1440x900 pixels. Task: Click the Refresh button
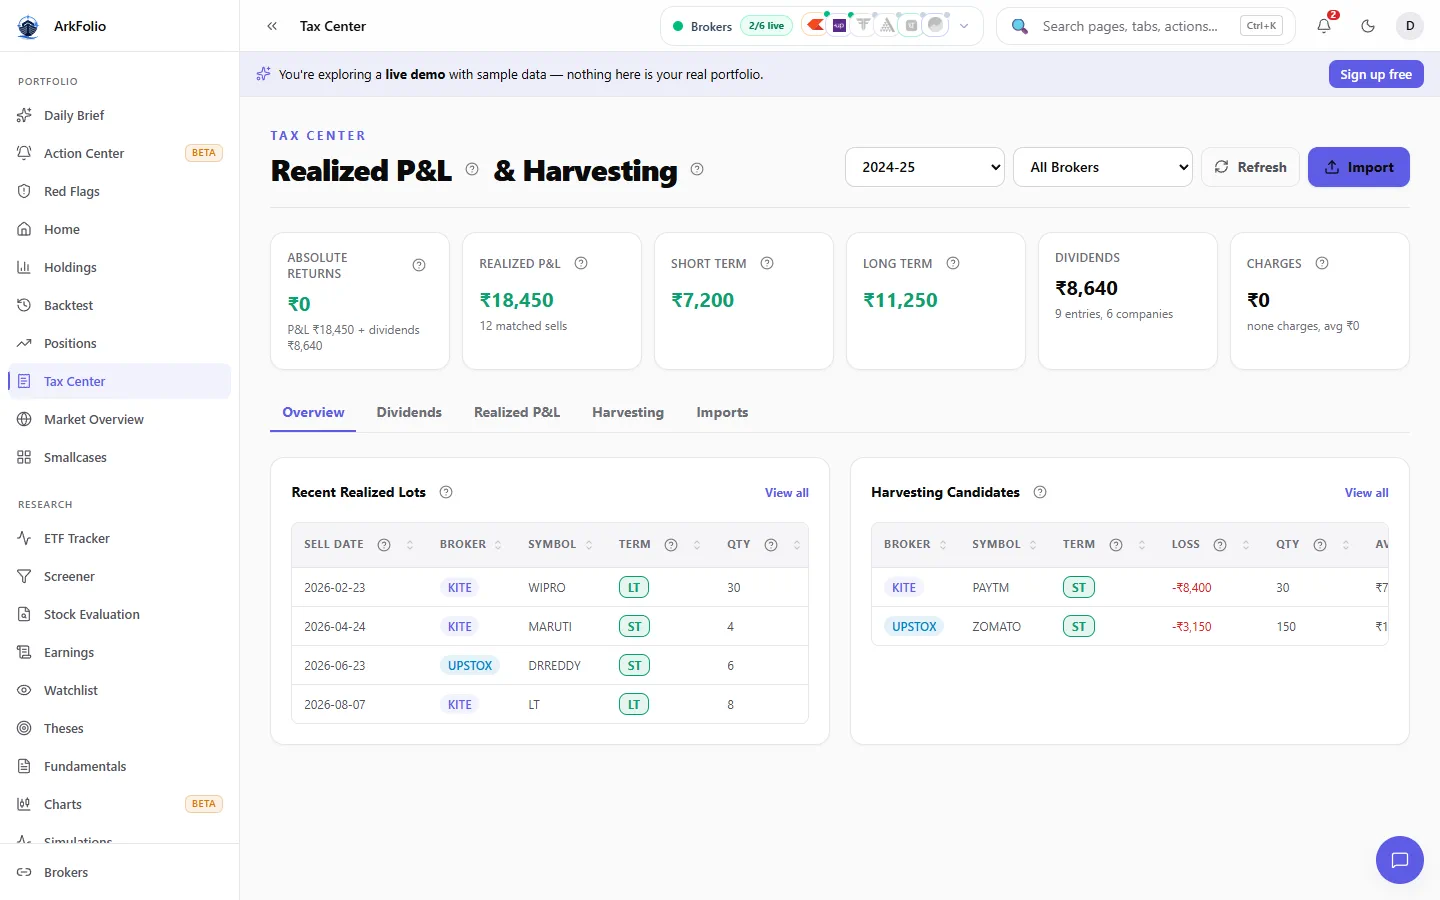pos(1250,167)
